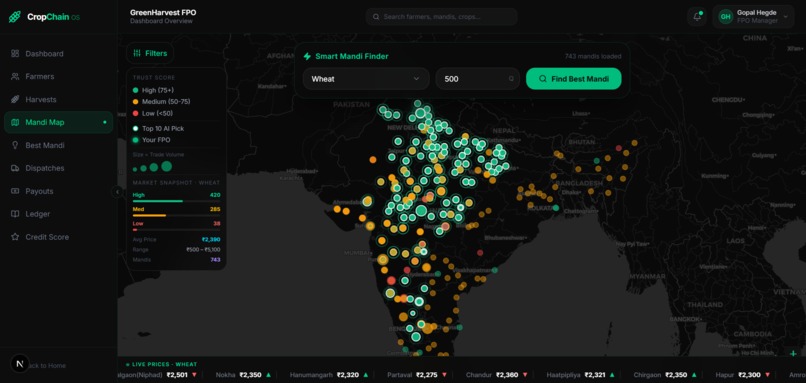The height and width of the screenshot is (383, 806).
Task: Click the Mandis 743 count value
Action: 215,260
